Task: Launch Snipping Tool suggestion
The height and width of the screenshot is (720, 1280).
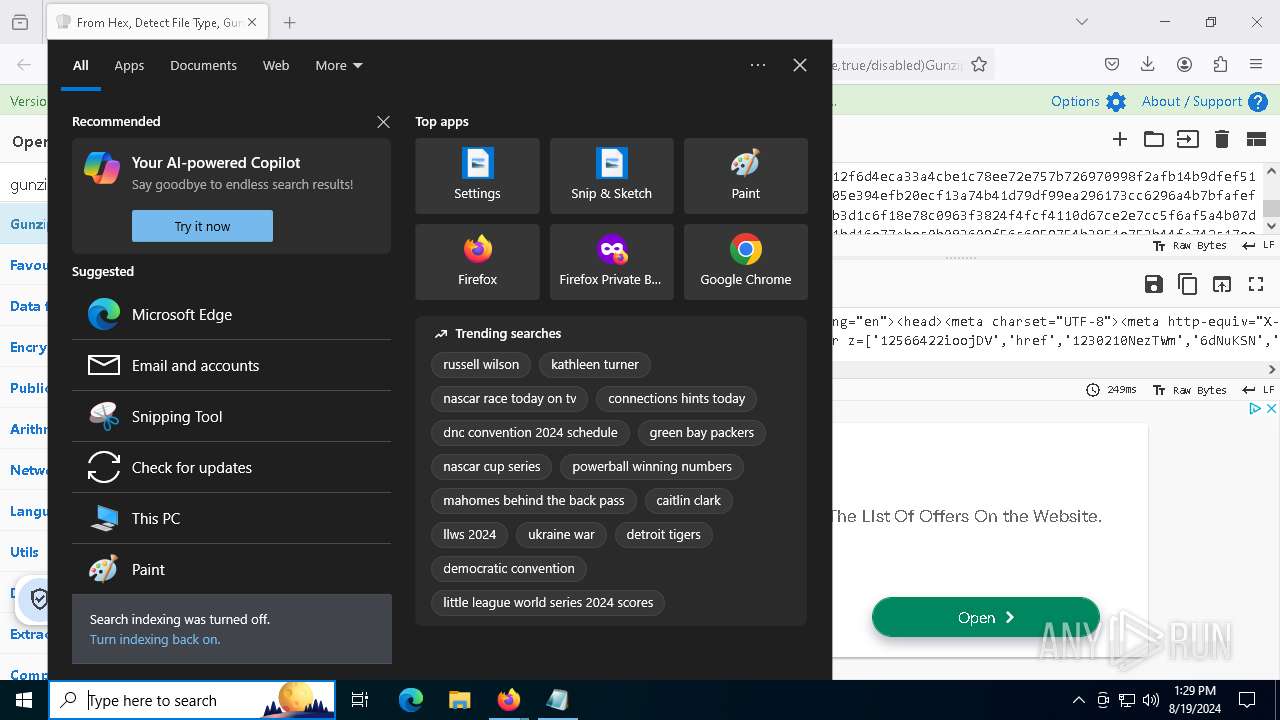Action: [231, 416]
